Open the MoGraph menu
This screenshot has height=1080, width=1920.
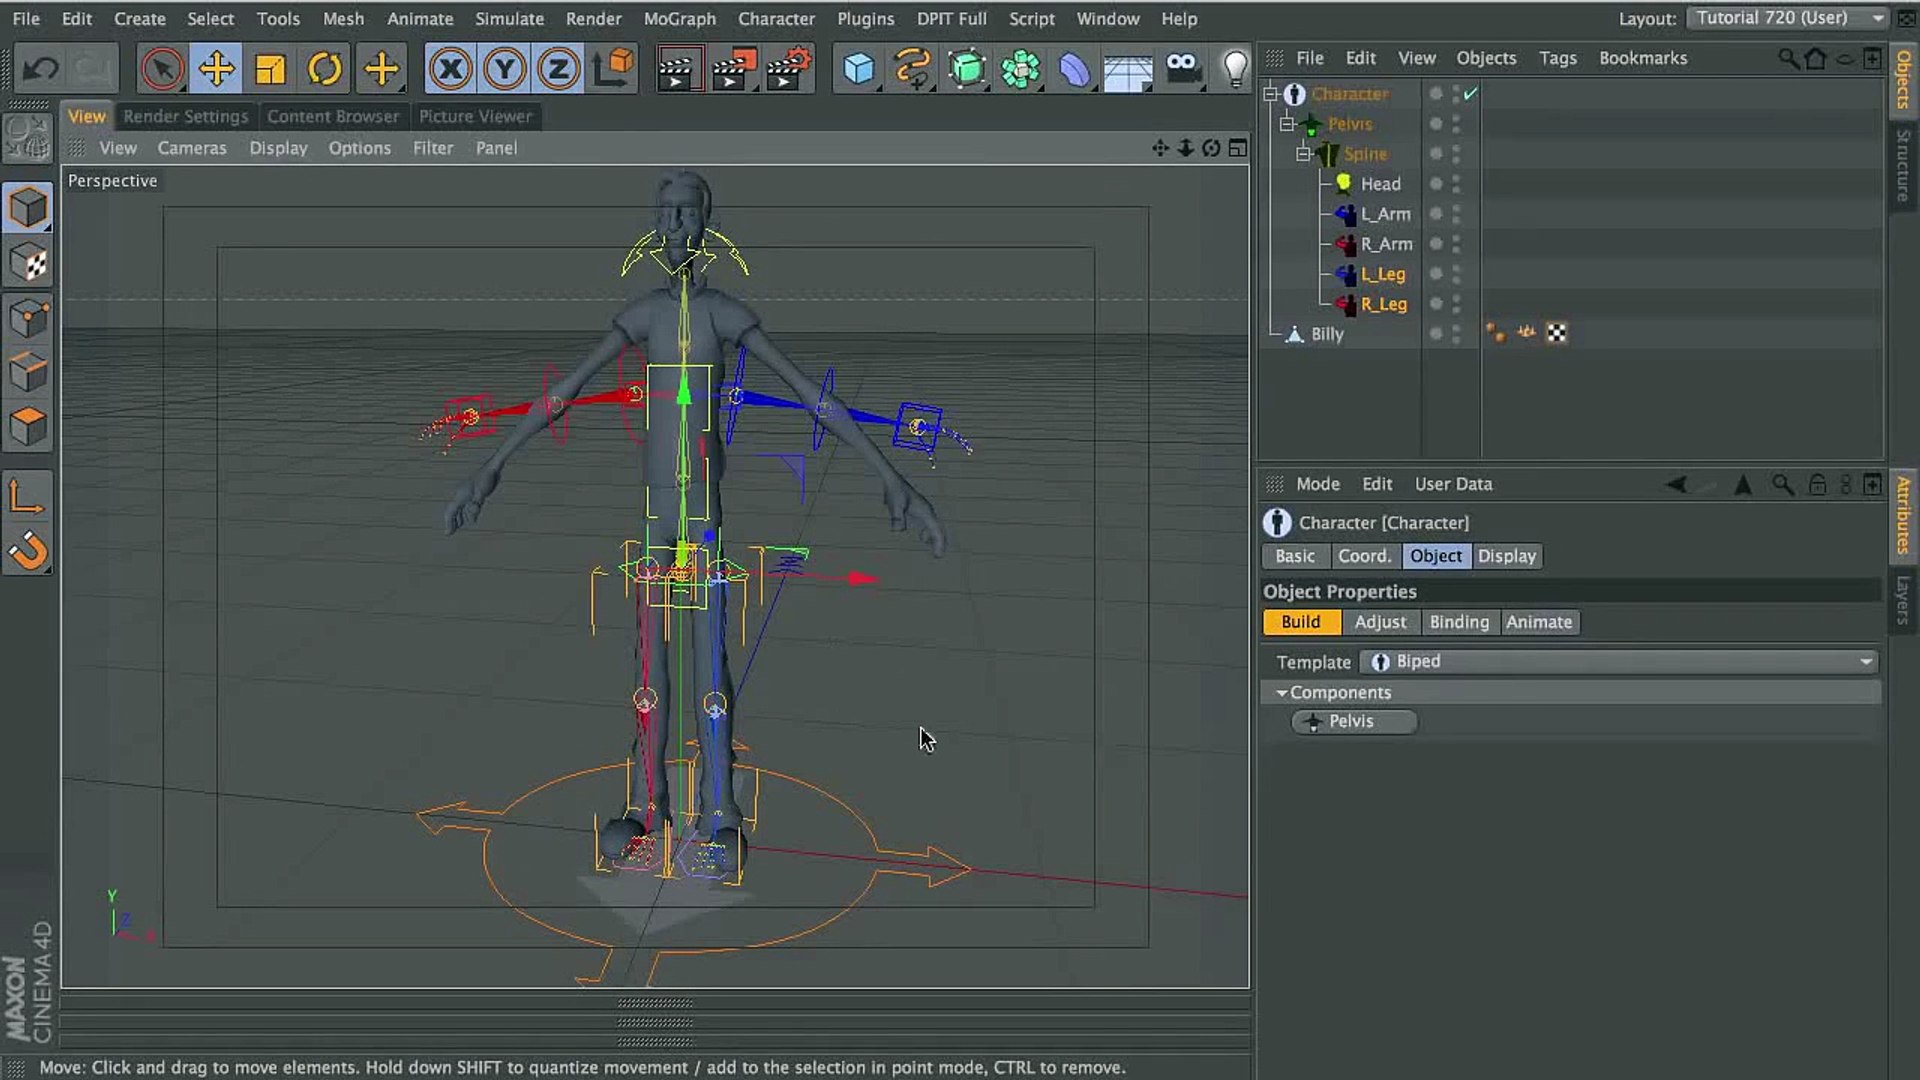pyautogui.click(x=679, y=18)
